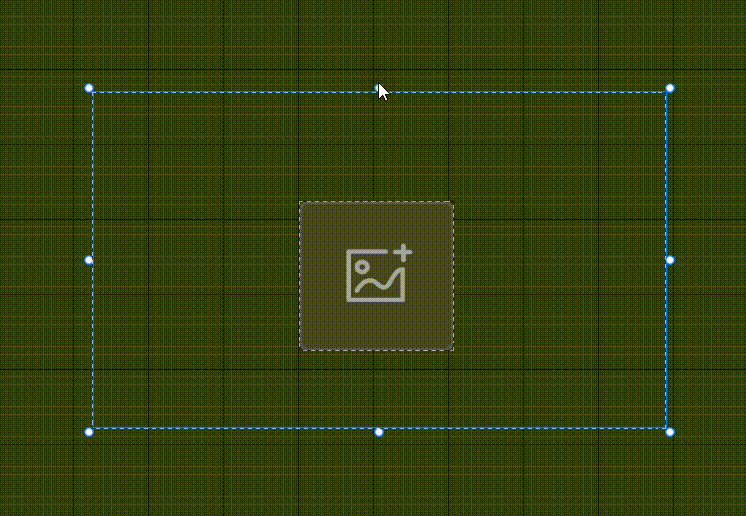Click the wavy landscape line in picture icon
The image size is (746, 516).
coord(379,282)
